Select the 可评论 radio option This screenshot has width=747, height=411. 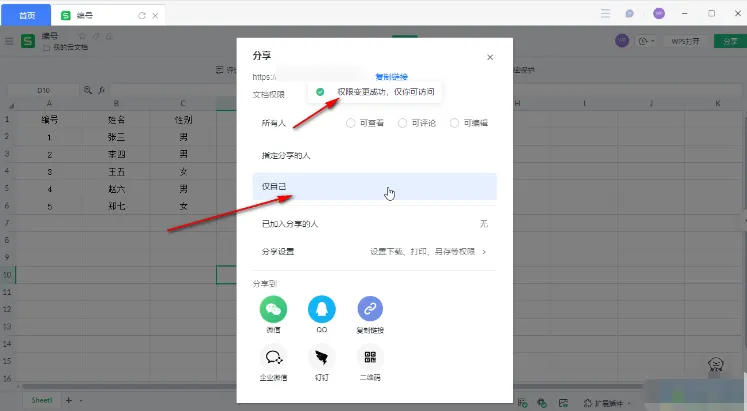click(403, 123)
